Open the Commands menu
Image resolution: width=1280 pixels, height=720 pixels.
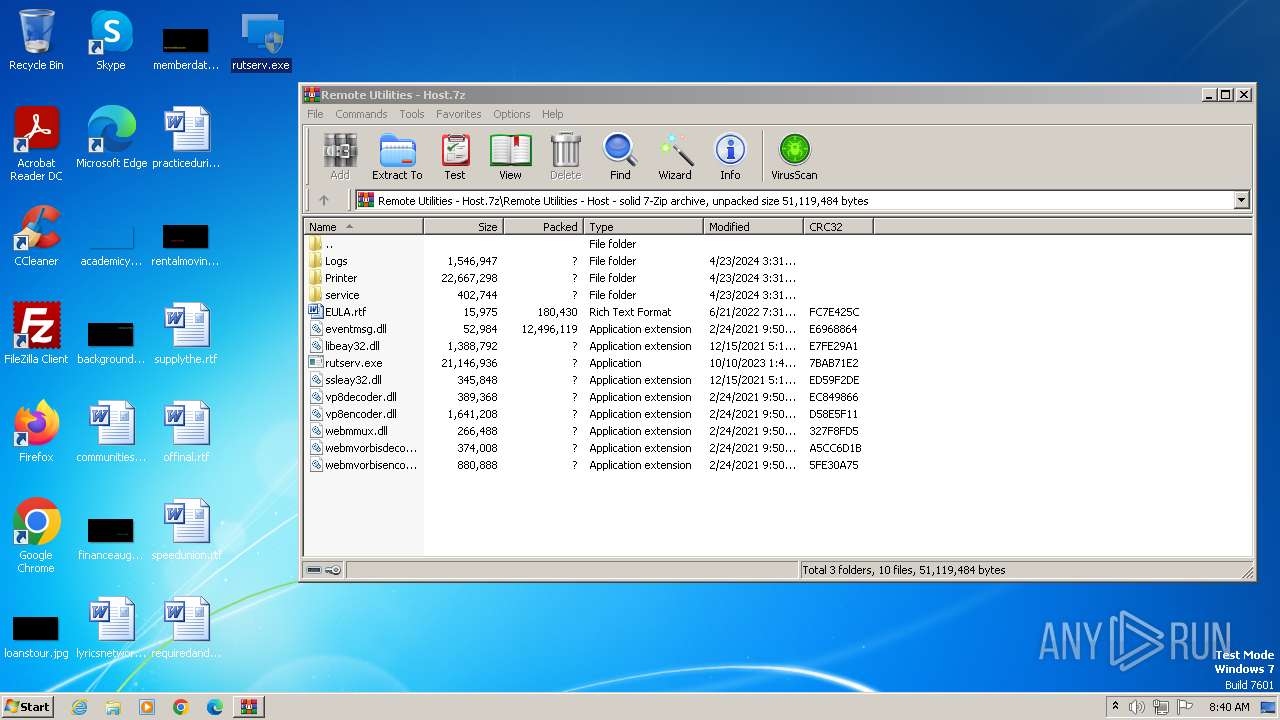coord(361,114)
